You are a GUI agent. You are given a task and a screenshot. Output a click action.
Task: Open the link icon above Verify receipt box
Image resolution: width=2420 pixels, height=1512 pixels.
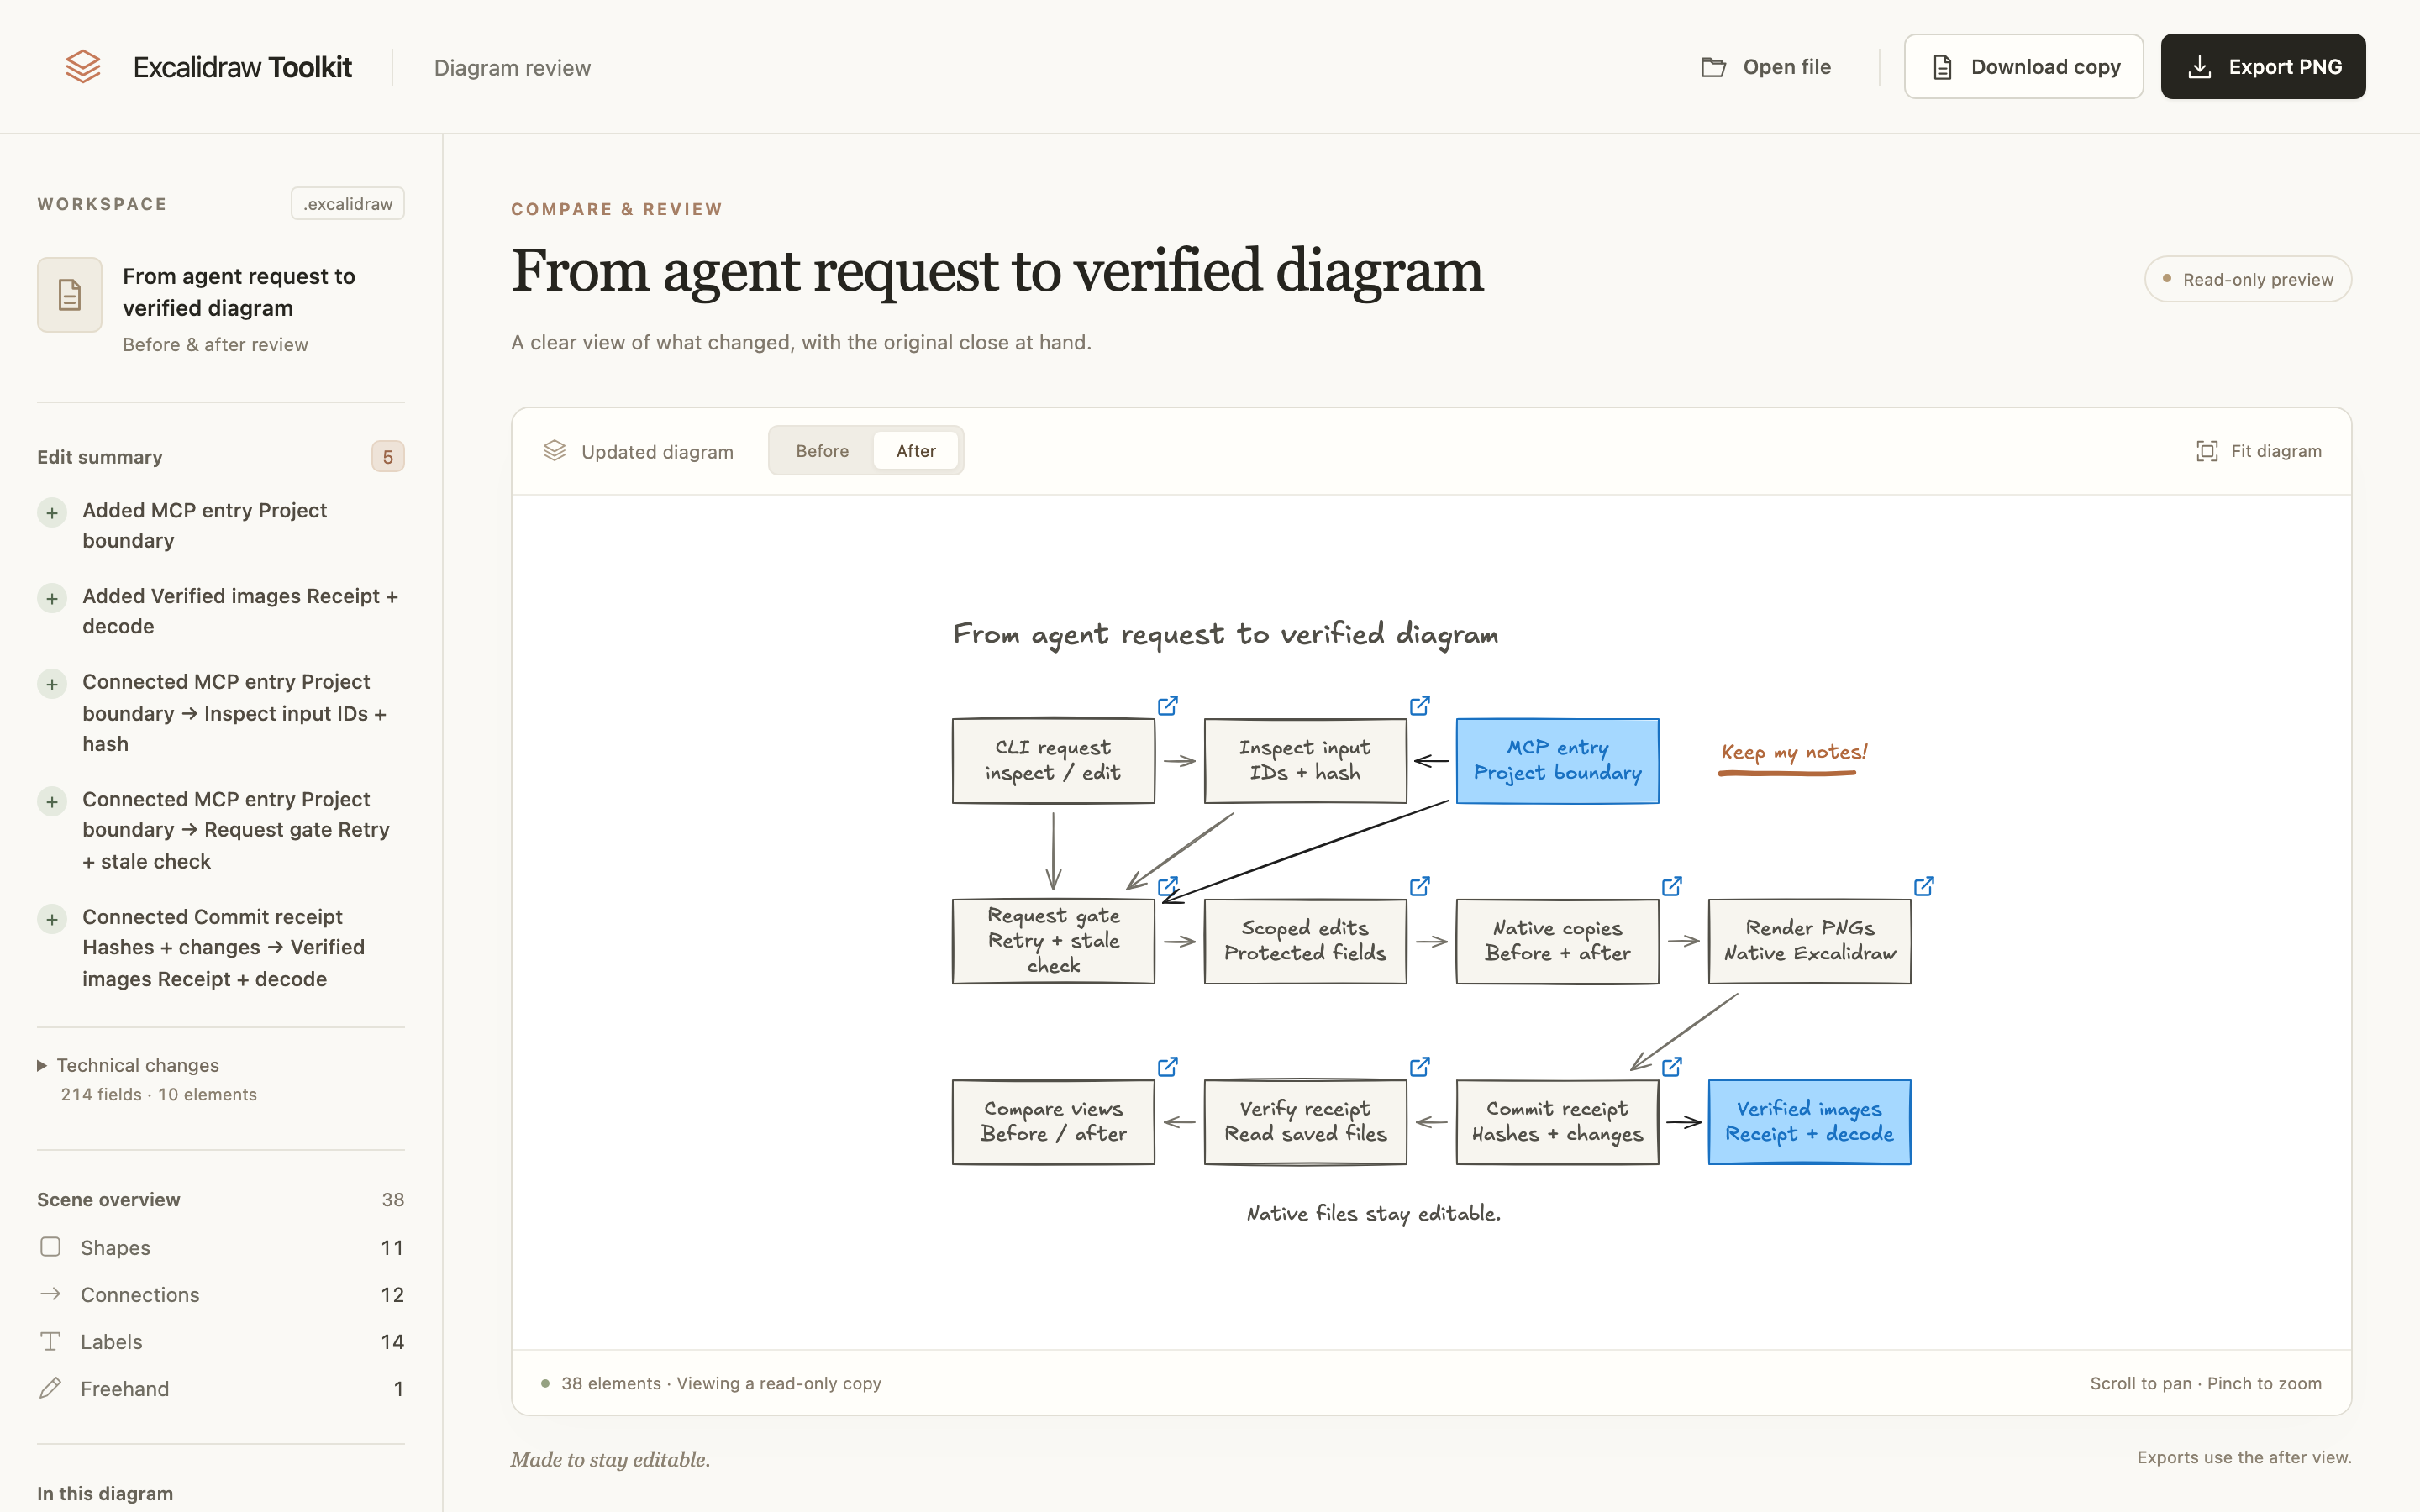click(x=1419, y=1067)
